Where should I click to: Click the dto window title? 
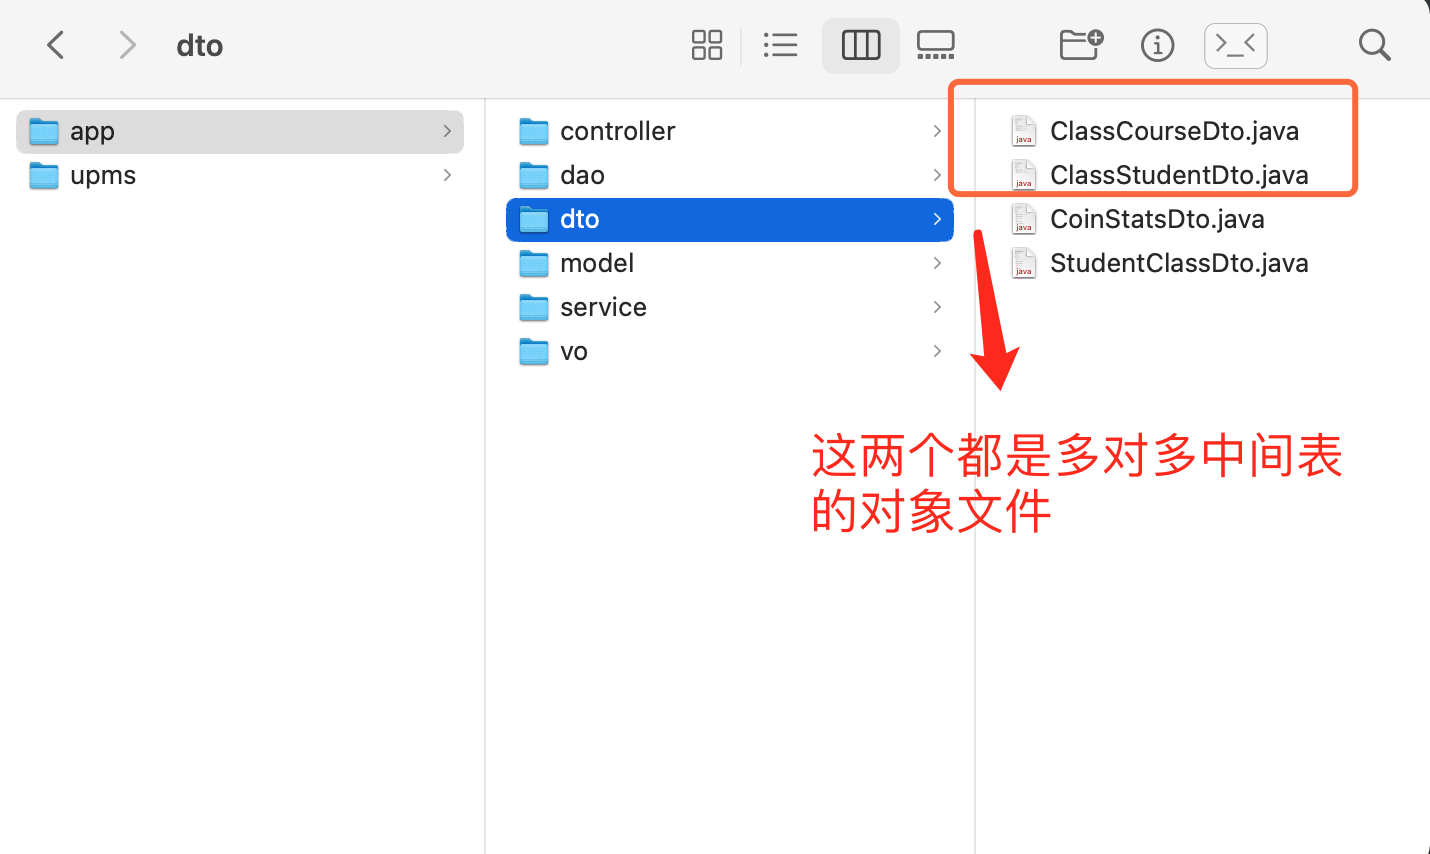click(200, 45)
